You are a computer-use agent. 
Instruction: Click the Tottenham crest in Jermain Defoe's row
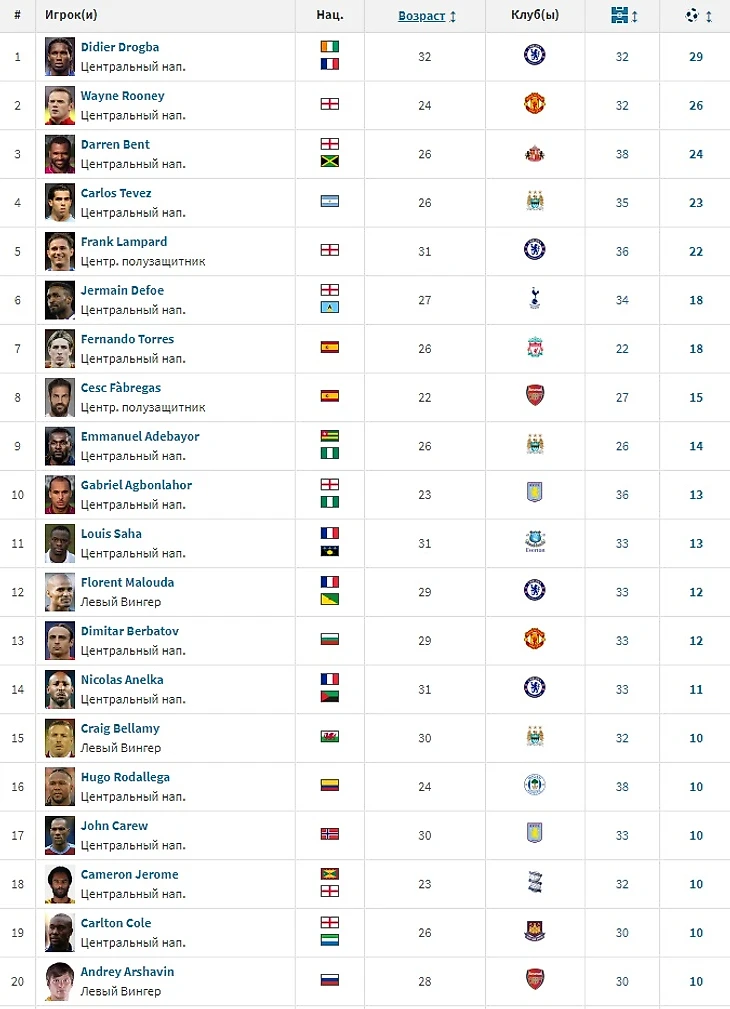point(534,299)
